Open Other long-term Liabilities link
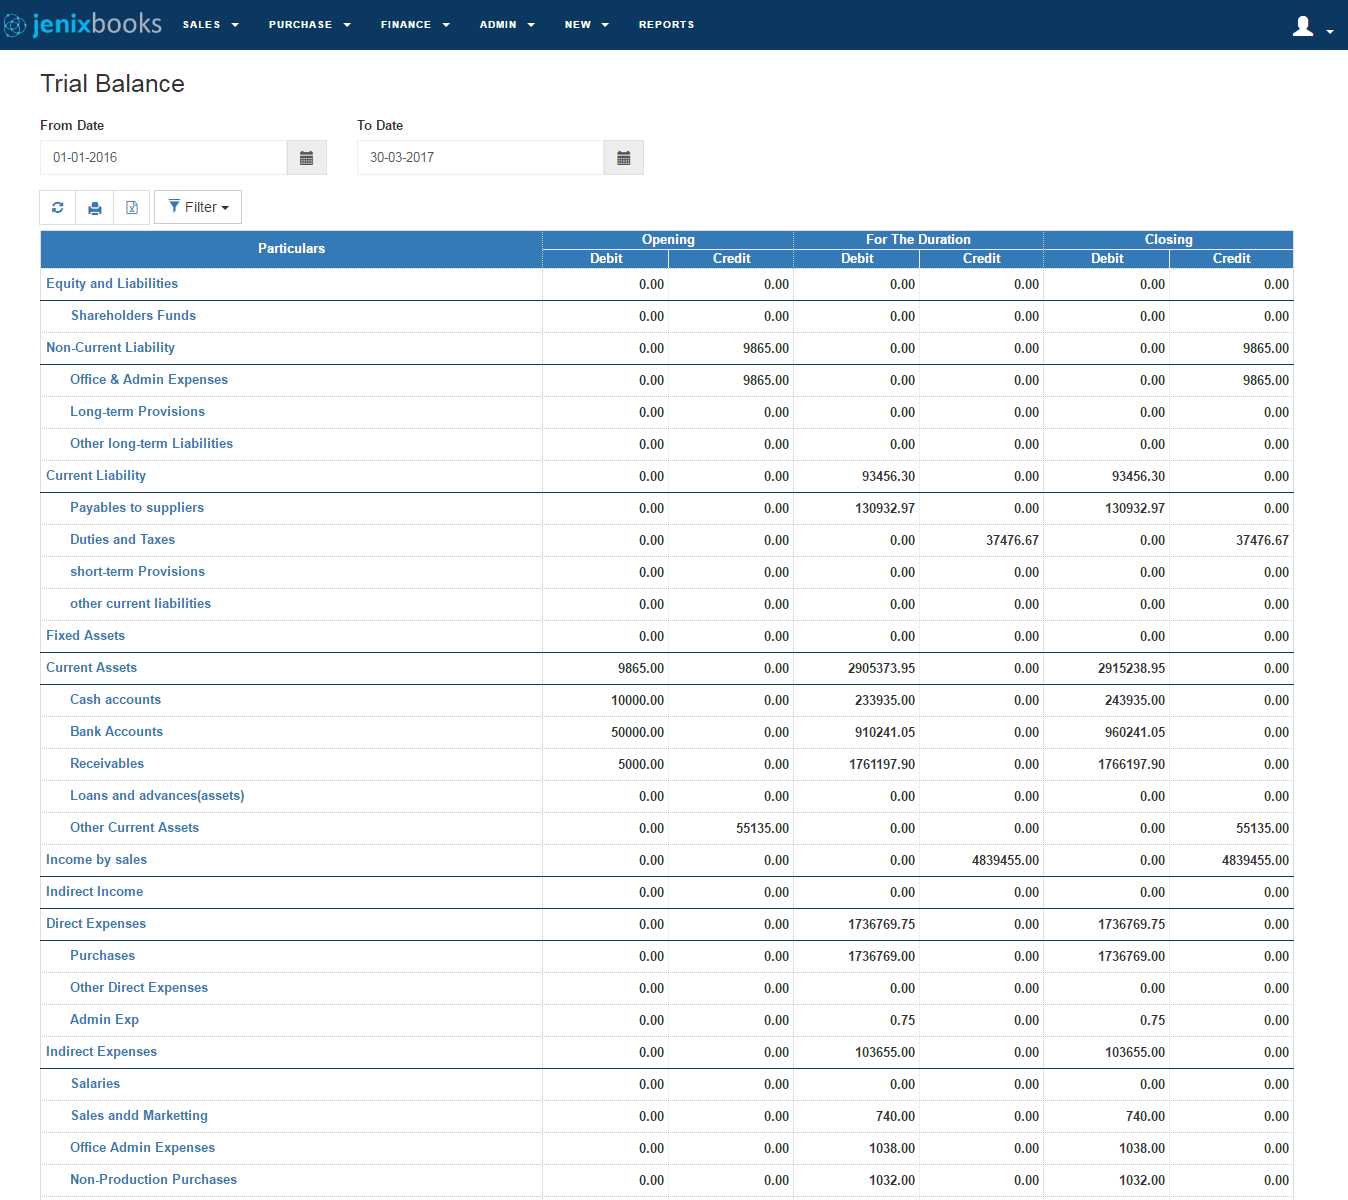 (x=151, y=444)
